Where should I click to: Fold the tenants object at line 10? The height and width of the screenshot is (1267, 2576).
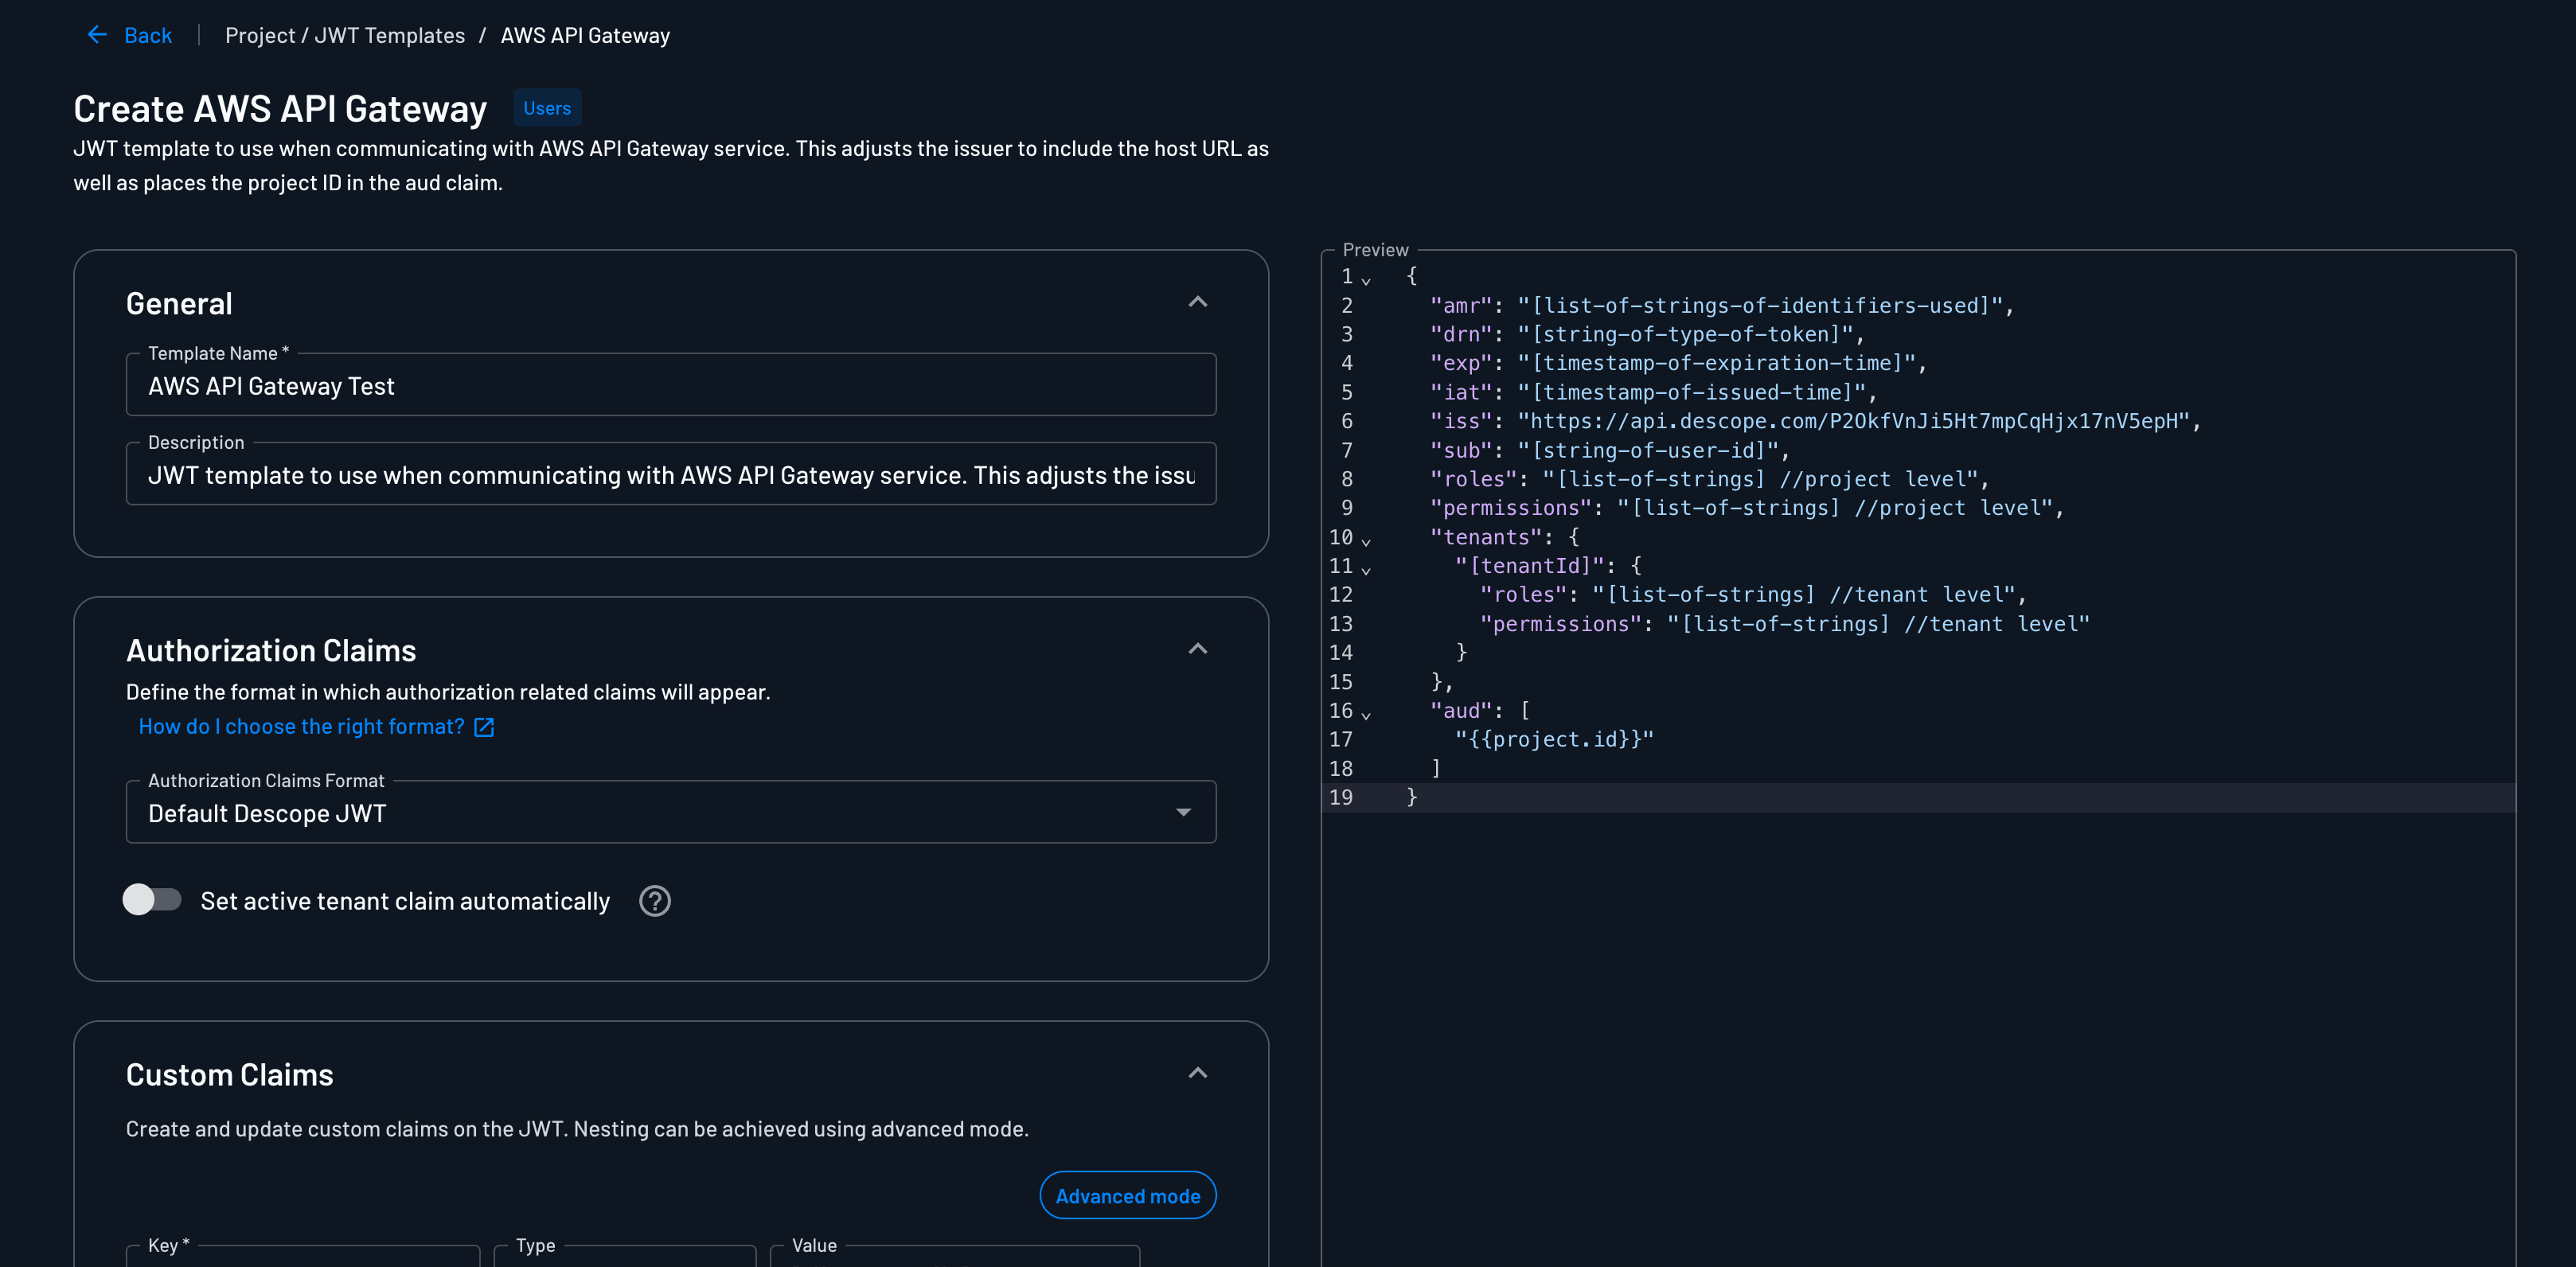(x=1367, y=541)
